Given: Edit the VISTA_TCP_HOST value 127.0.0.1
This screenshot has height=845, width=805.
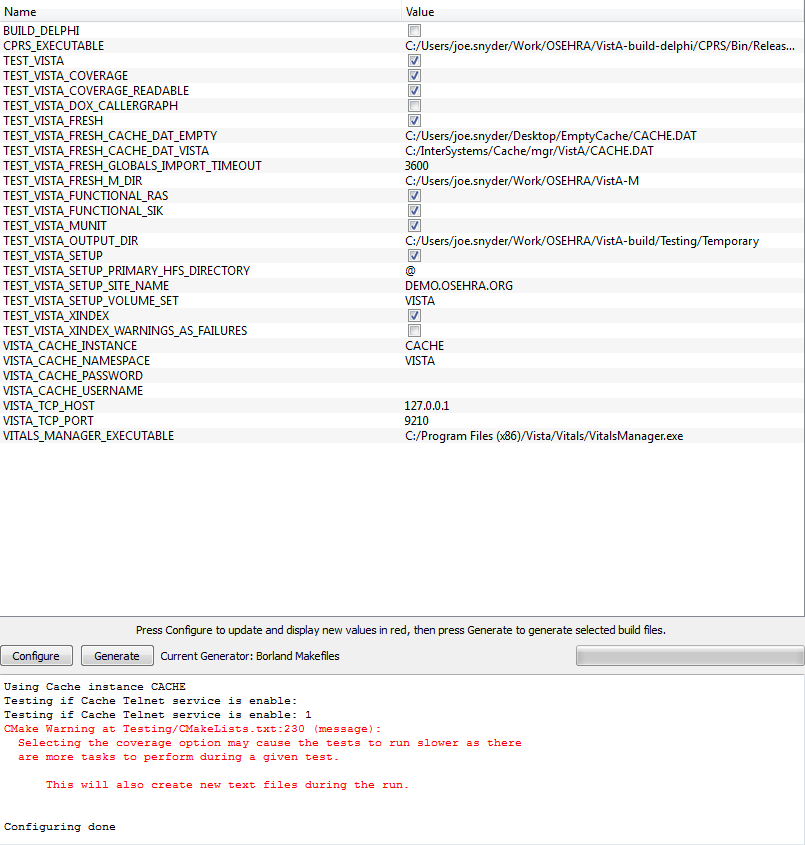Looking at the screenshot, I should pyautogui.click(x=430, y=406).
